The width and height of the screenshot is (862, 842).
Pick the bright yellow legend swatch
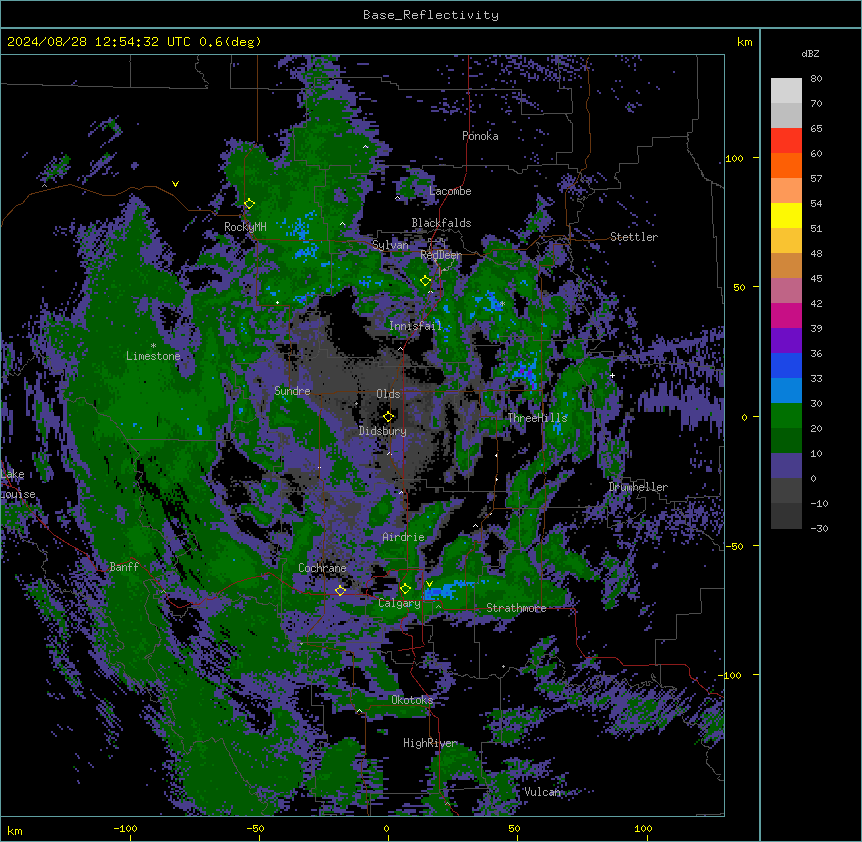[786, 215]
